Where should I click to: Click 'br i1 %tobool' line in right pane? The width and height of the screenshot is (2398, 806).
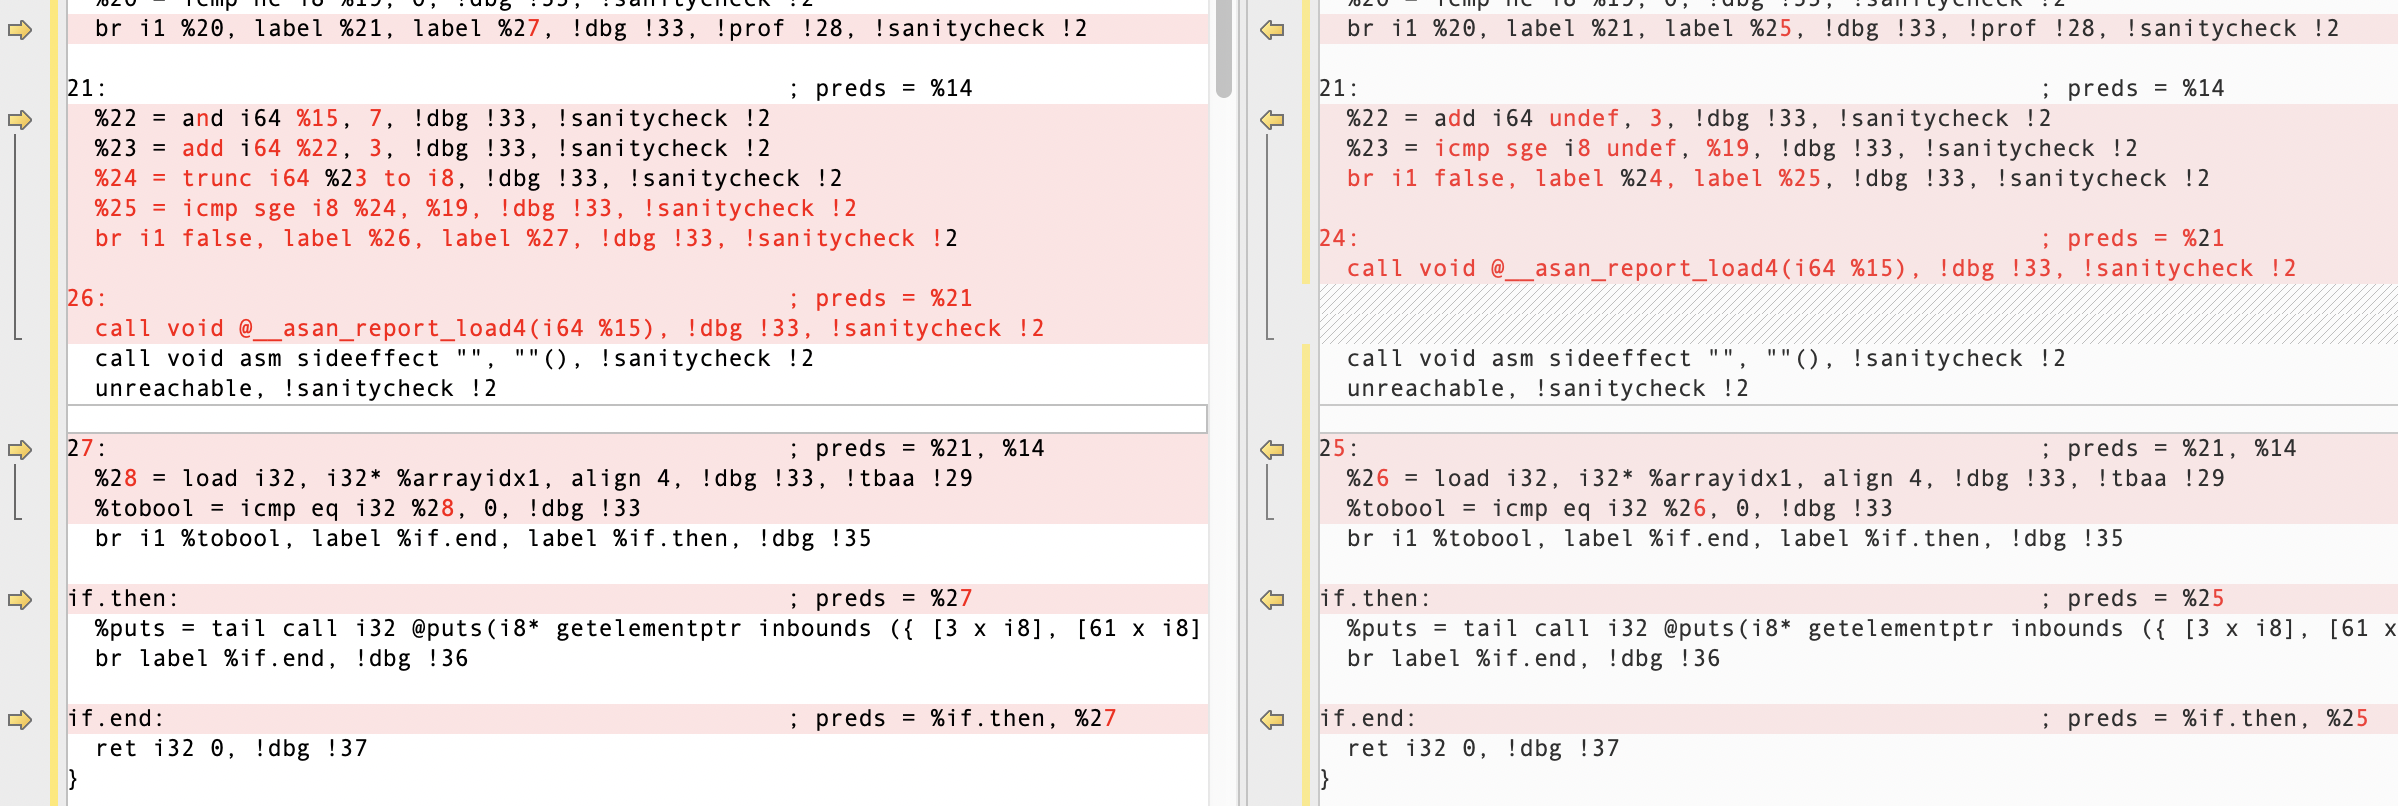1735,539
